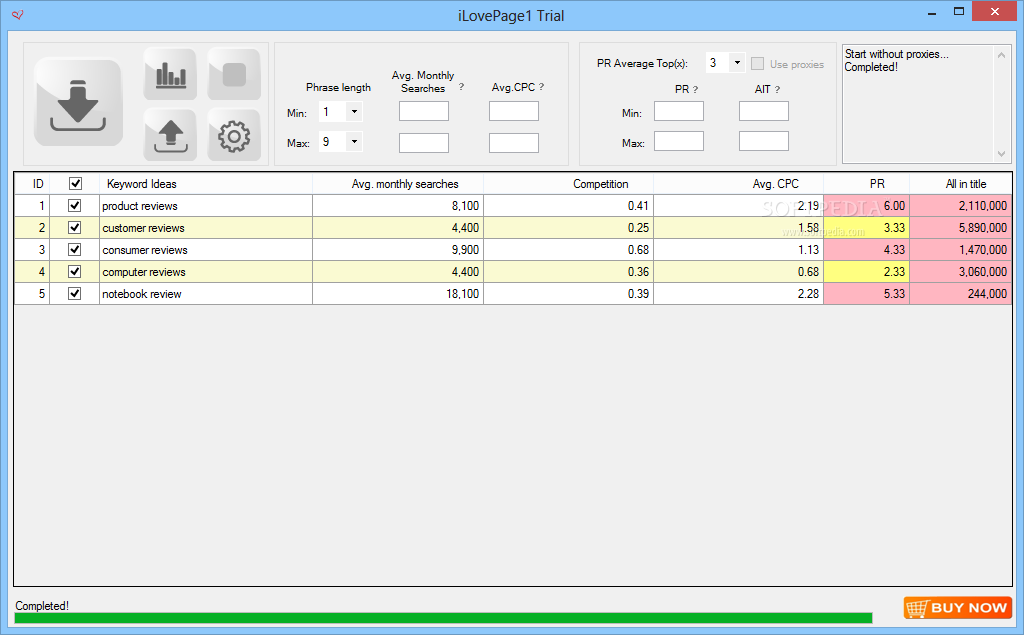1024x635 pixels.
Task: Uncheck the customer reviews row checkbox
Action: (x=74, y=227)
